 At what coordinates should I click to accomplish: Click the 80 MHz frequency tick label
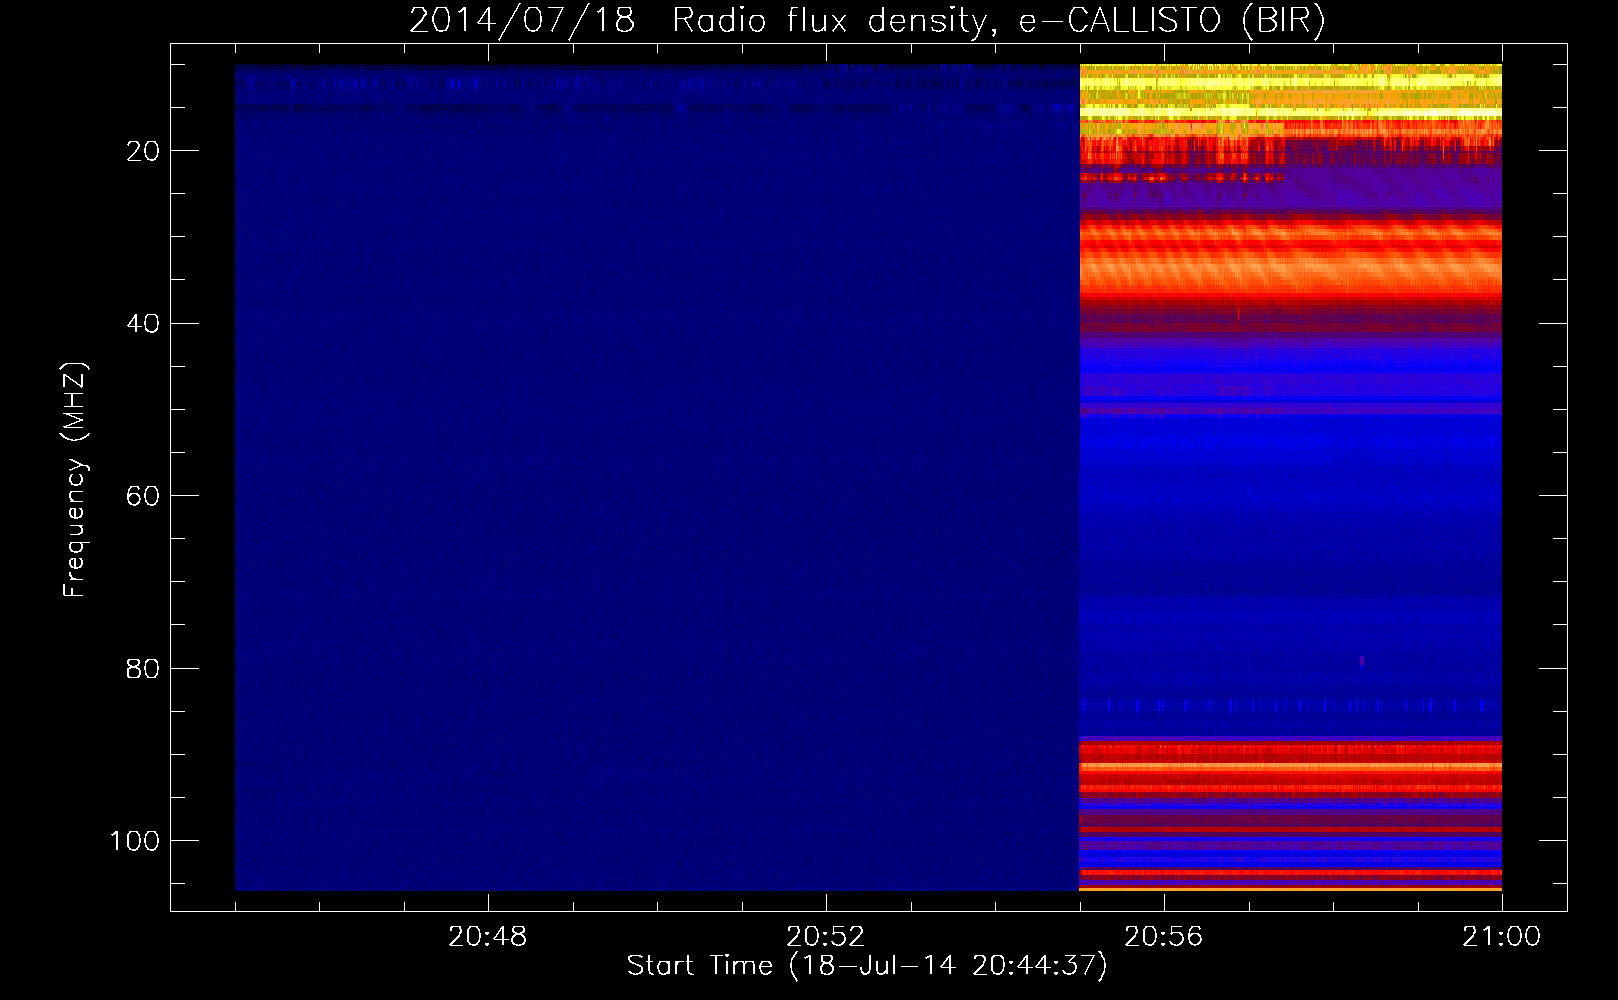click(143, 668)
